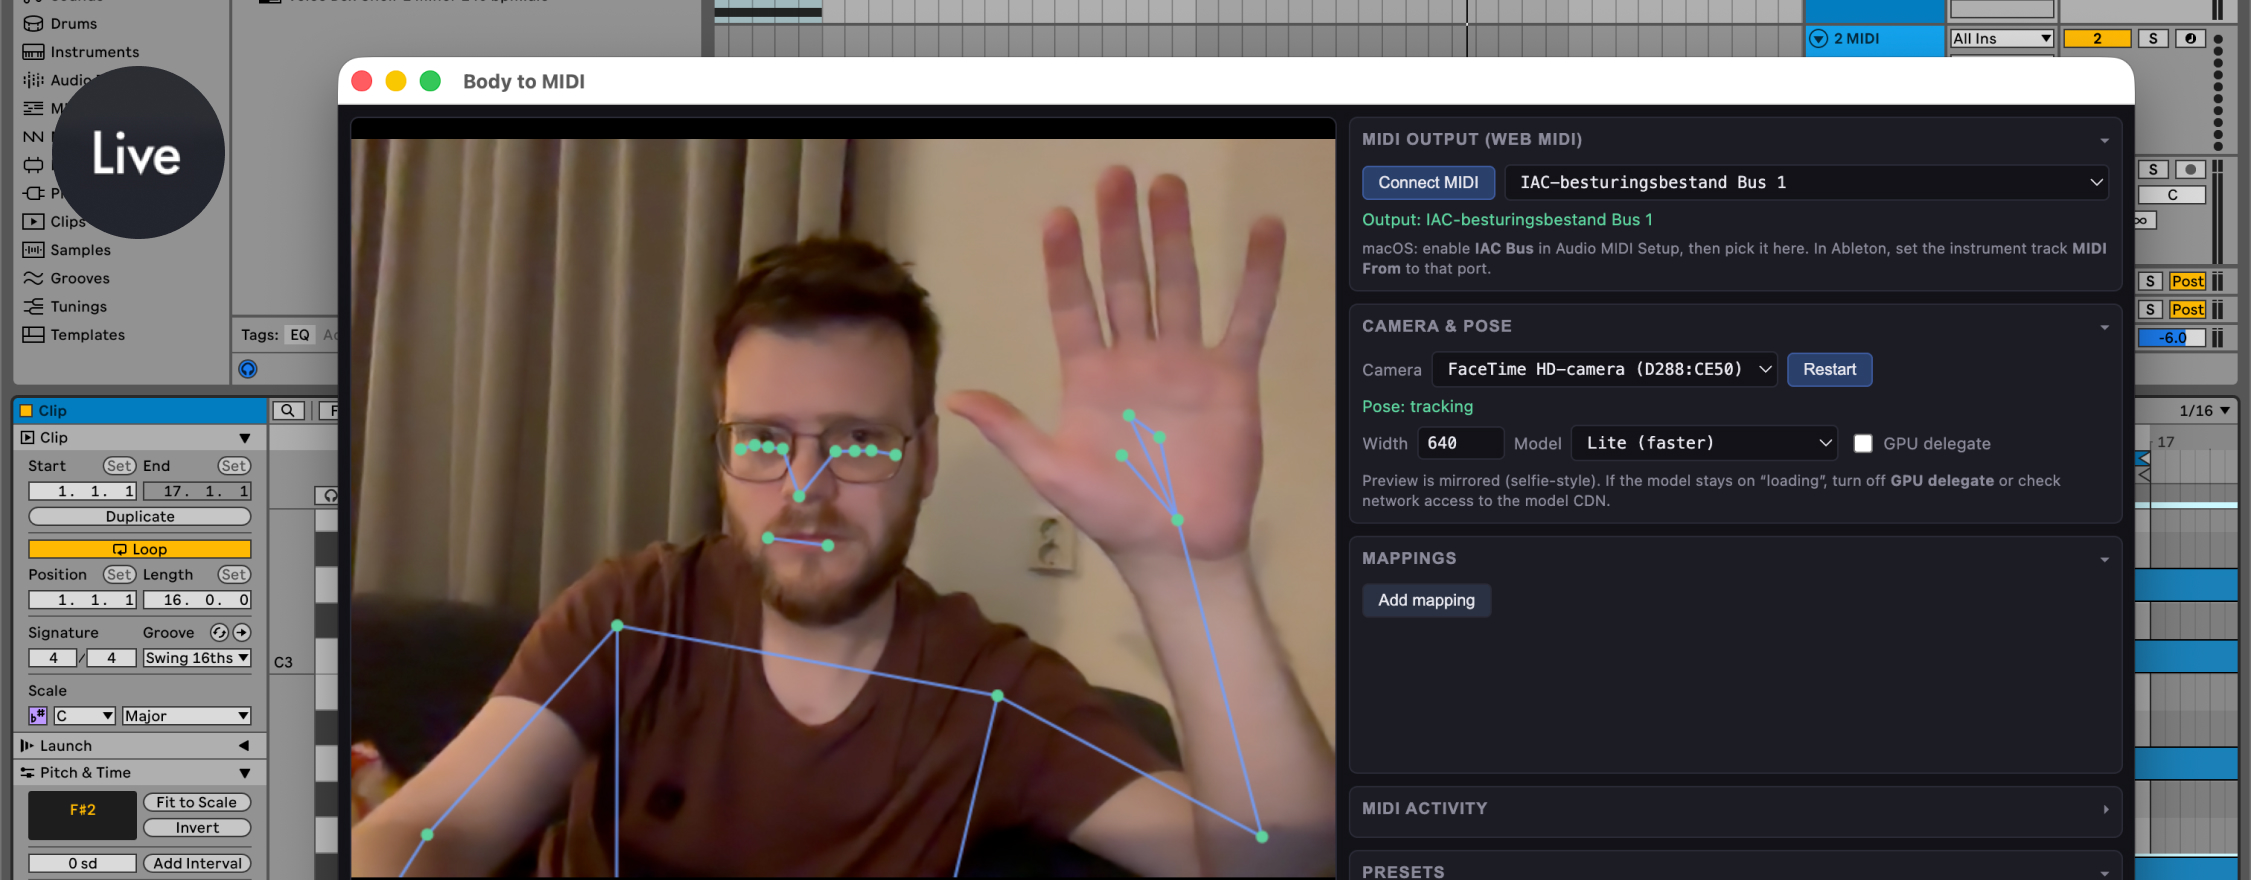Toggle the yellow Loop button
The width and height of the screenshot is (2251, 880).
[x=140, y=549]
